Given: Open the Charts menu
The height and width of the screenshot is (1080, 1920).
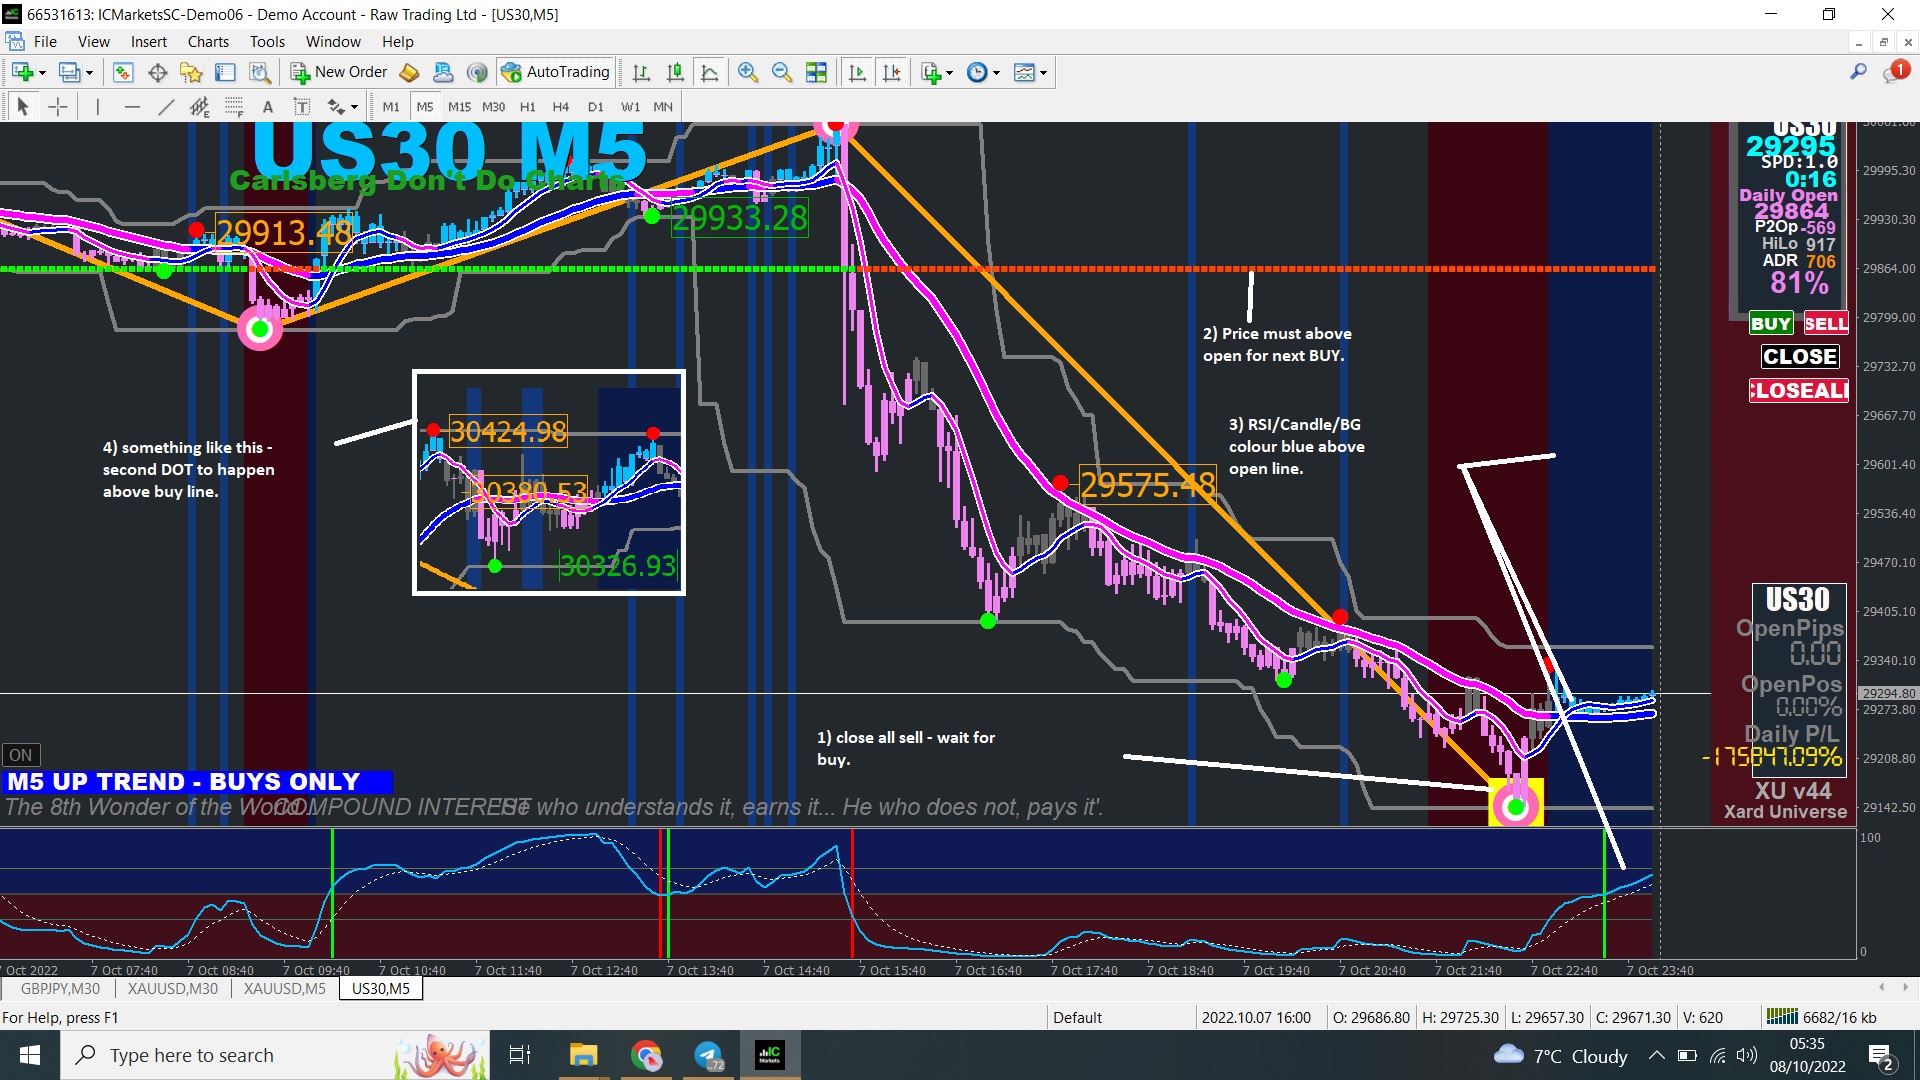Looking at the screenshot, I should [x=208, y=42].
